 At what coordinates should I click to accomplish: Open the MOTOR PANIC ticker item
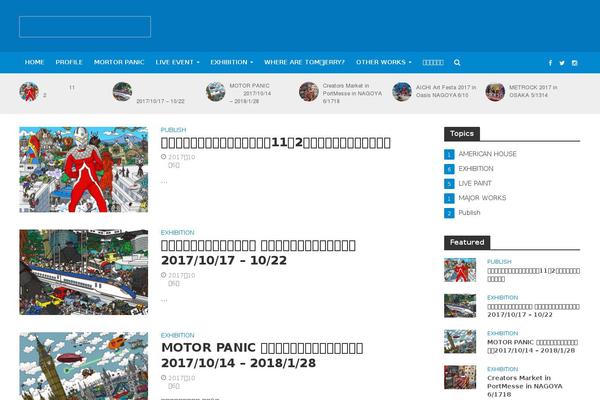coord(250,93)
